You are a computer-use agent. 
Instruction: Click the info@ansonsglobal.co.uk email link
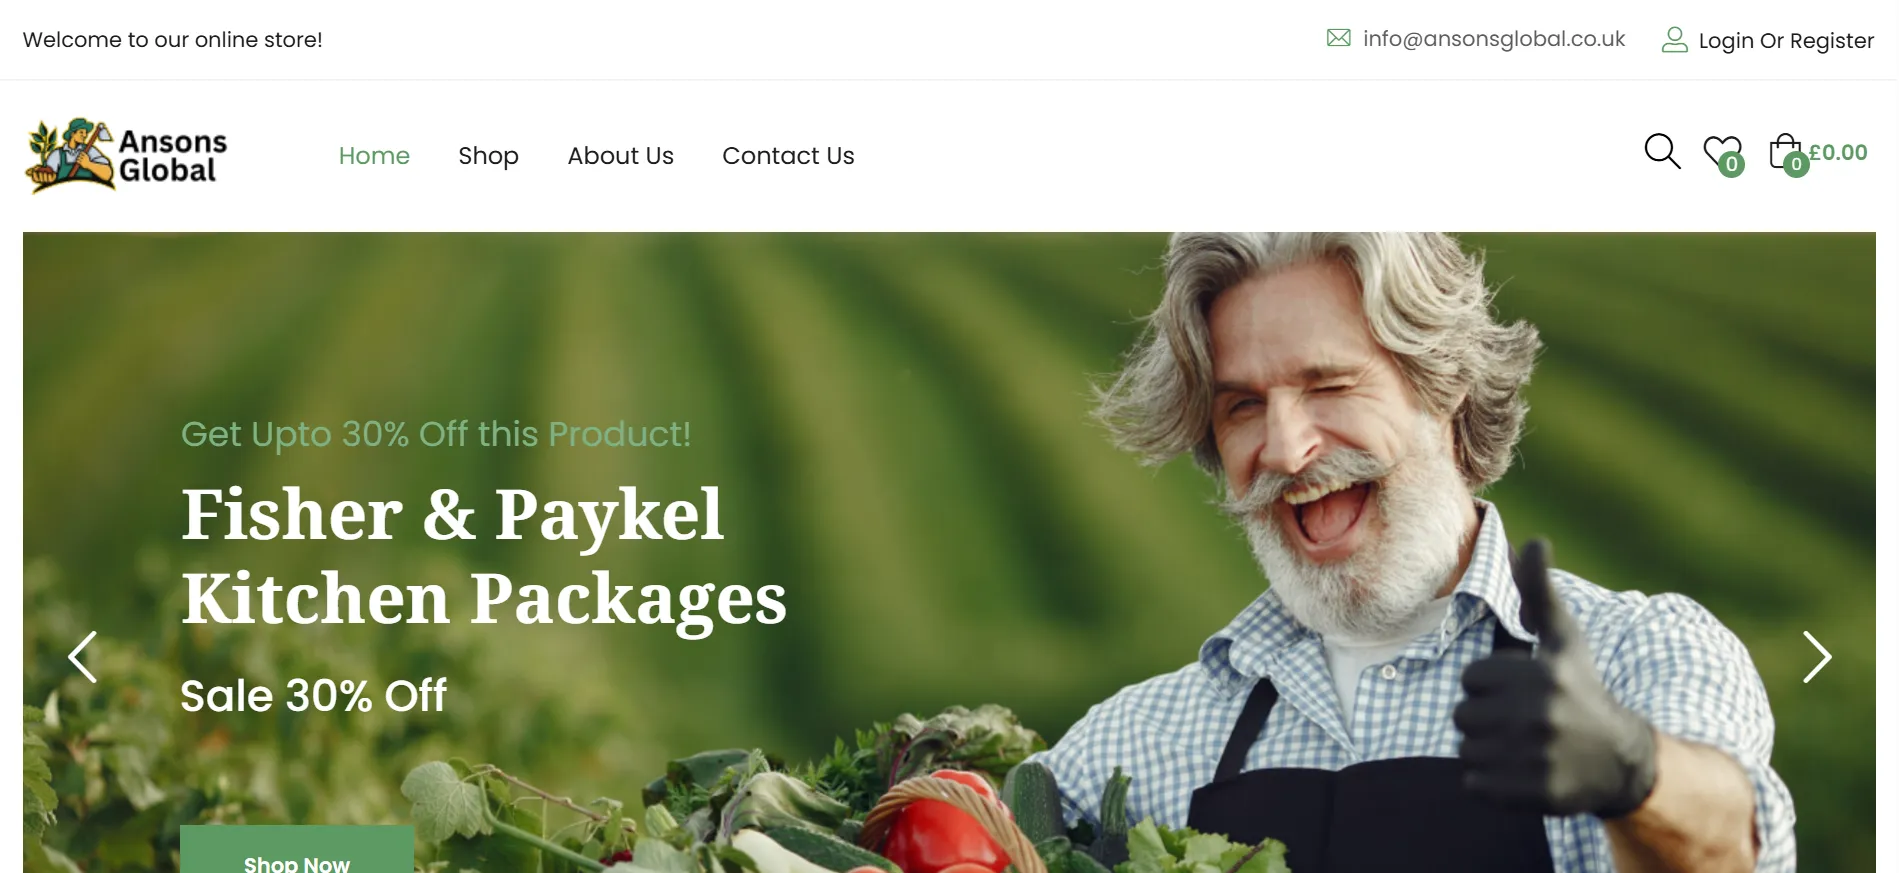(1494, 39)
